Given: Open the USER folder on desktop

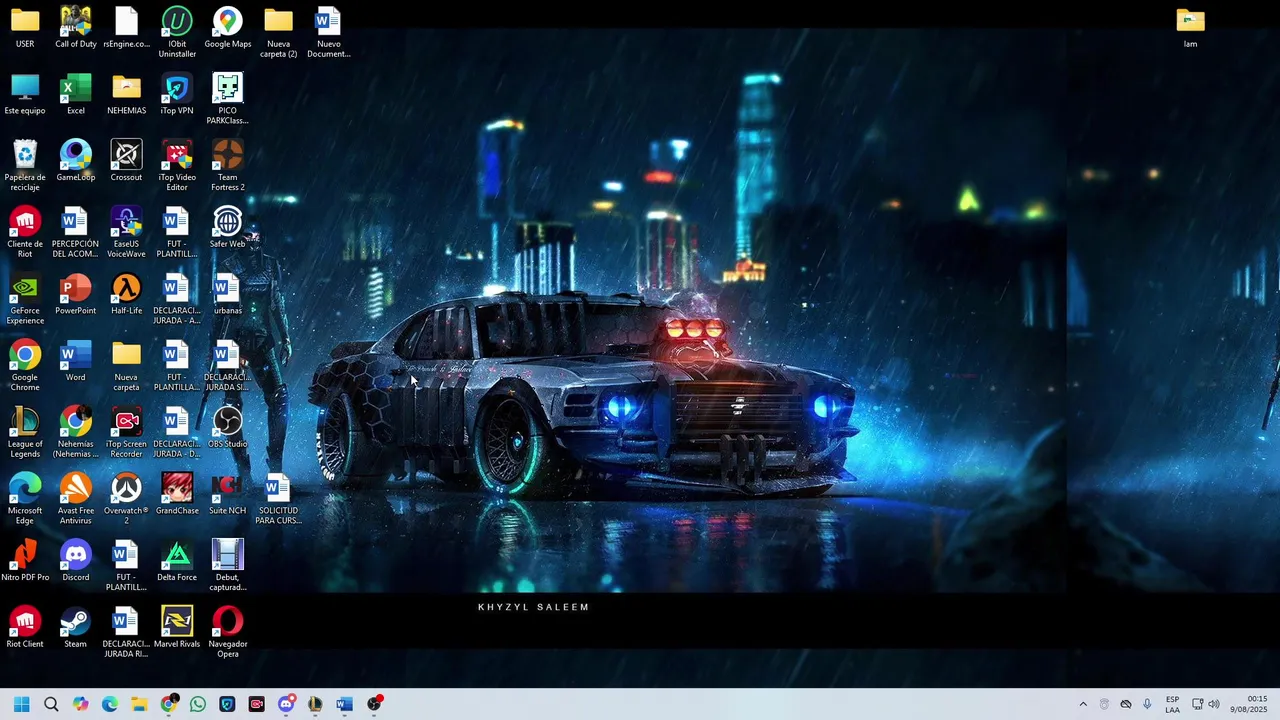Looking at the screenshot, I should pos(25,28).
